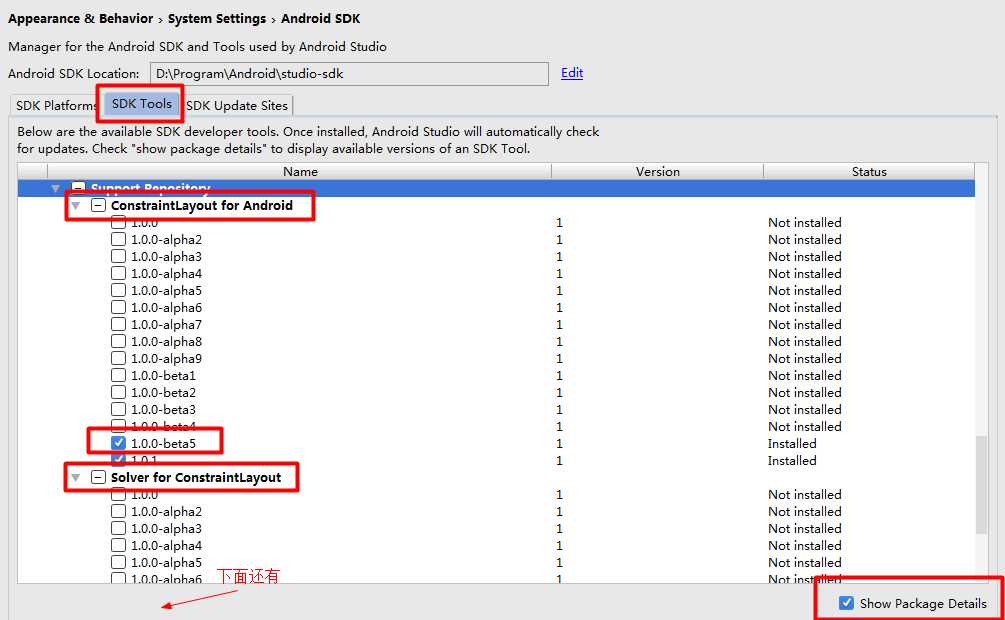Check ConstraintLayout 1.0.0-beta2 checkbox
The image size is (1005, 620).
click(x=119, y=392)
